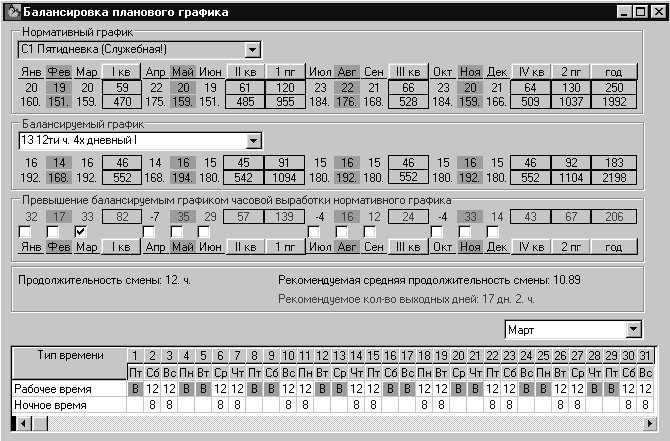Click год button in excess section
Image resolution: width=670 pixels, height=441 pixels.
[614, 247]
